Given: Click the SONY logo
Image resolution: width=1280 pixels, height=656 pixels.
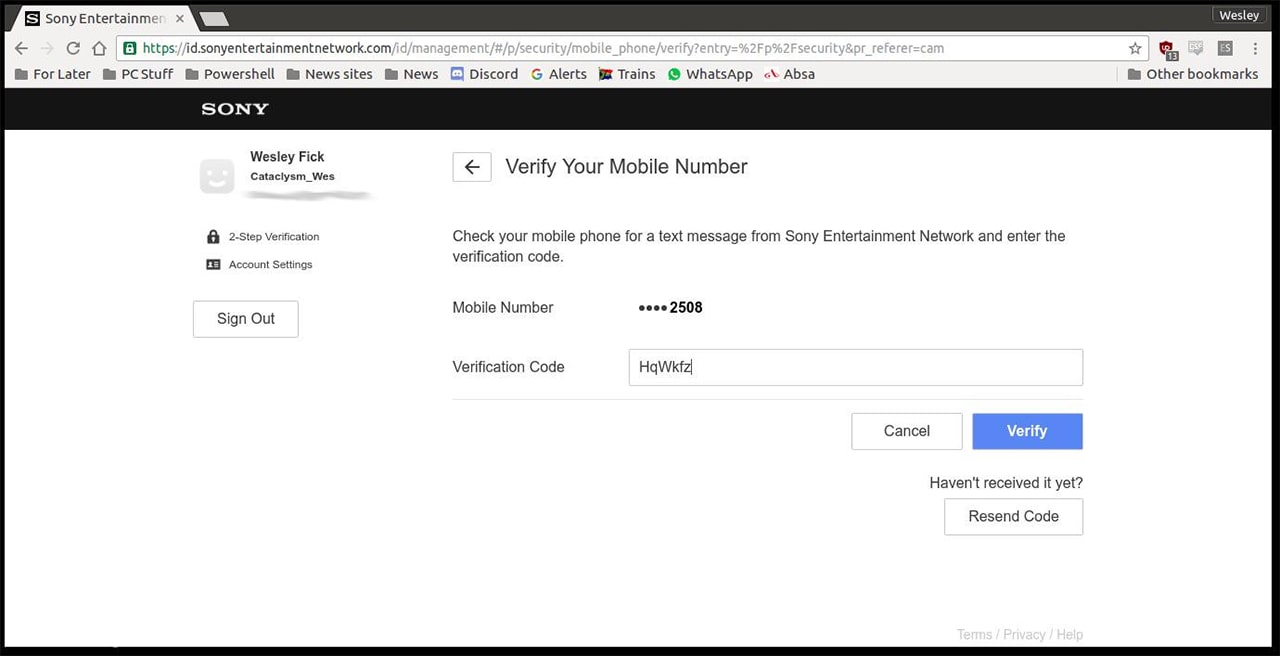Looking at the screenshot, I should point(235,109).
